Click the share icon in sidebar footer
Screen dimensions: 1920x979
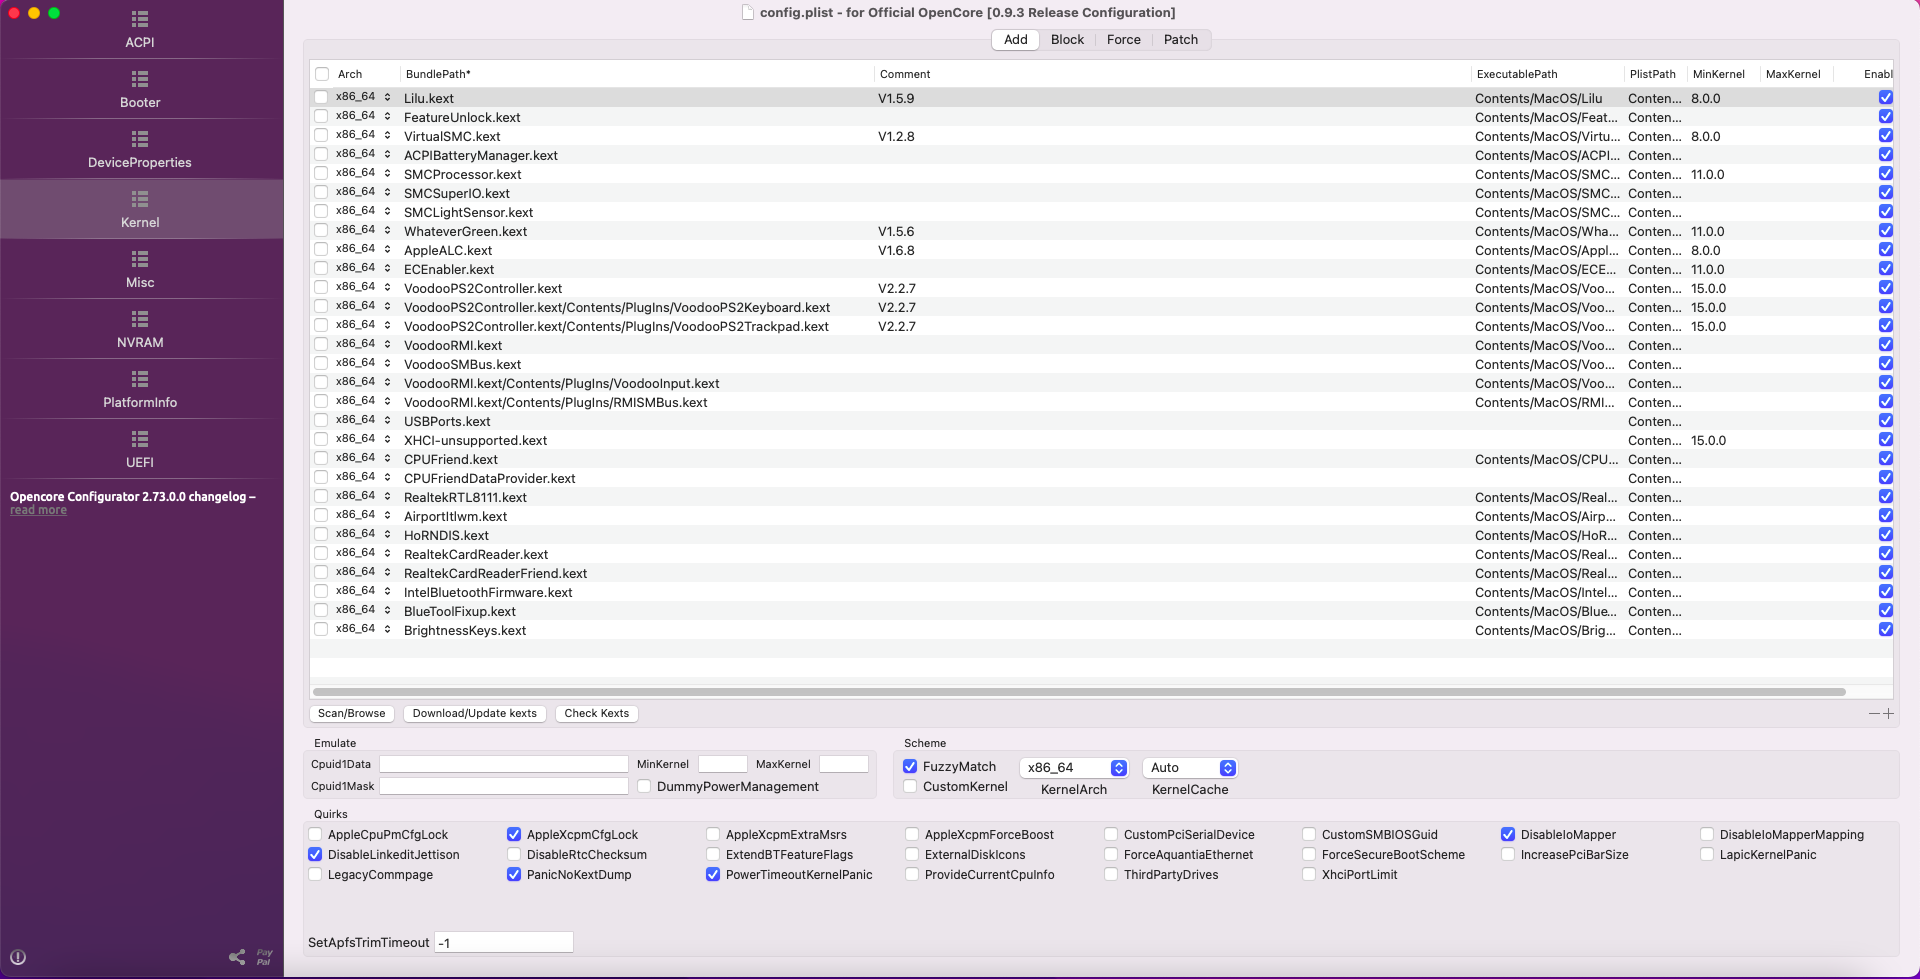tap(237, 957)
